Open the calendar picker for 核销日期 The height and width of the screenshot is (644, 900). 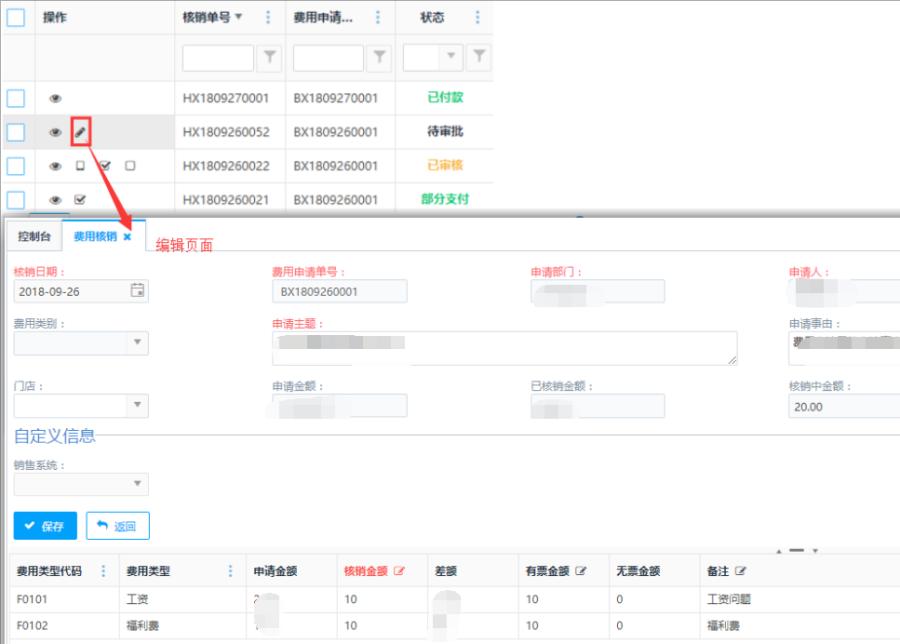pyautogui.click(x=138, y=291)
